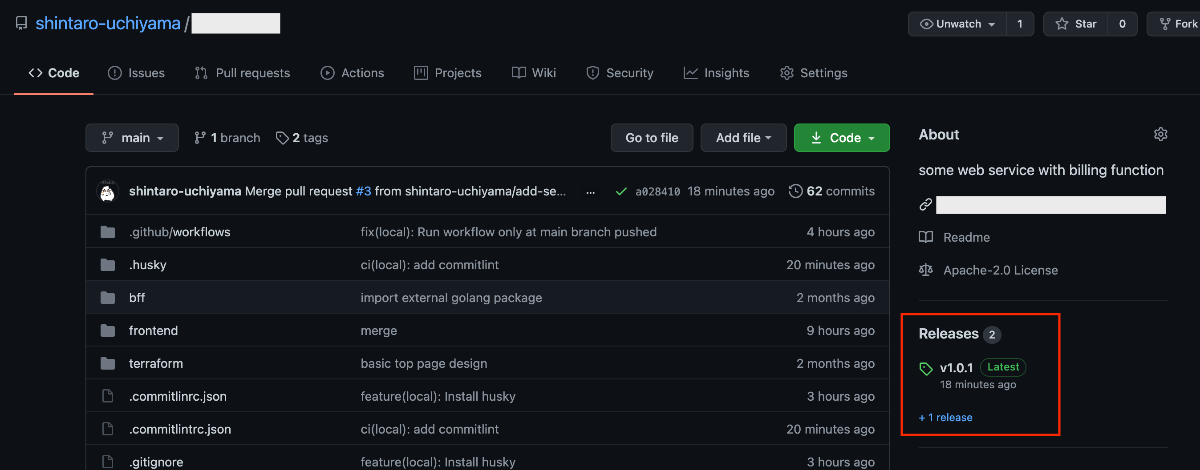Open the Apache-2.0 License link
Image resolution: width=1200 pixels, height=470 pixels.
989,271
